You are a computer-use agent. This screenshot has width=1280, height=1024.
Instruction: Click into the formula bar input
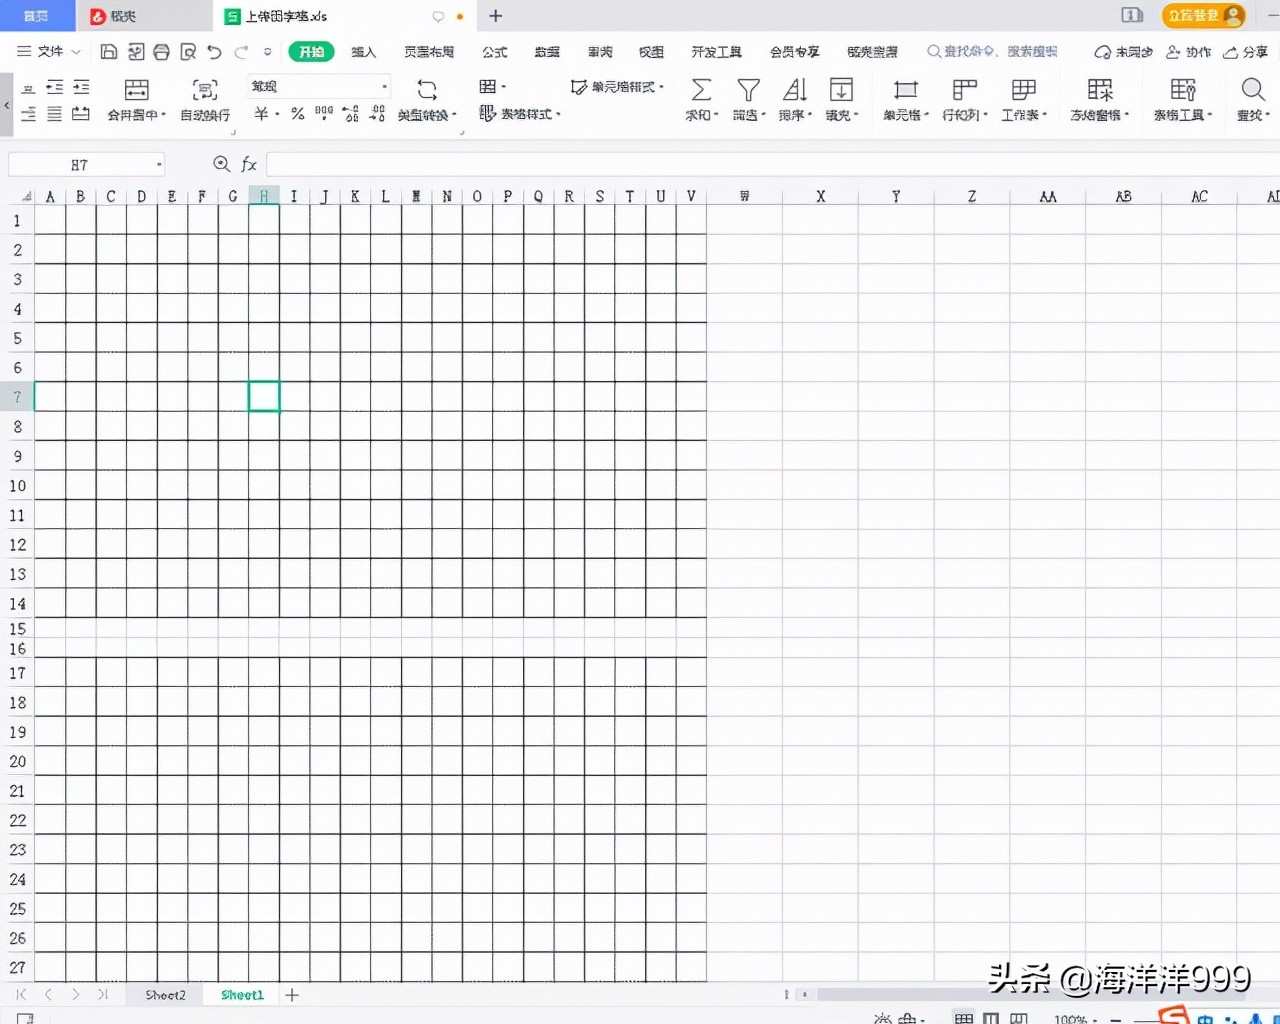tap(772, 164)
